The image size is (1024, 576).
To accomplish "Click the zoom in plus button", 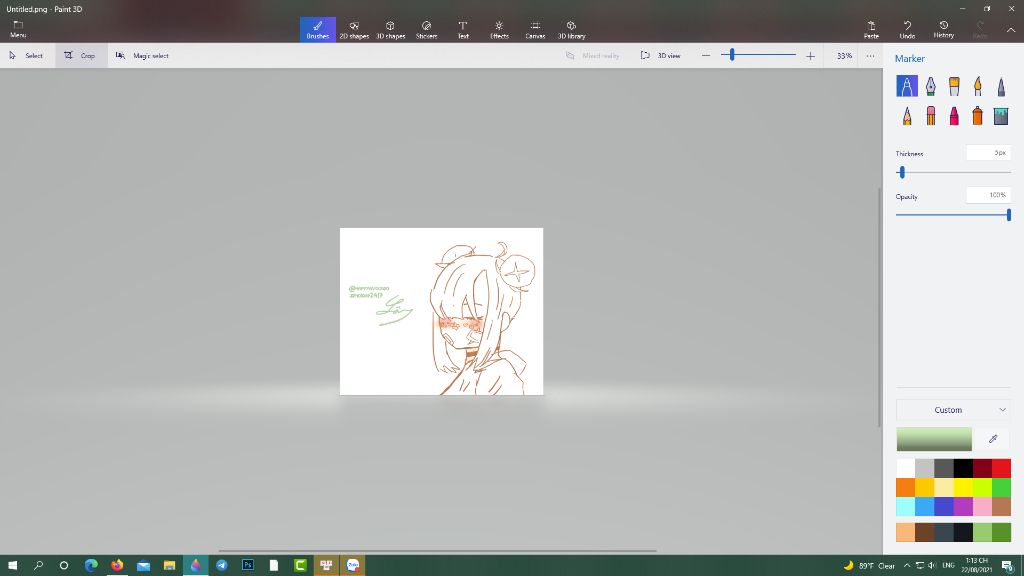I will (x=810, y=56).
